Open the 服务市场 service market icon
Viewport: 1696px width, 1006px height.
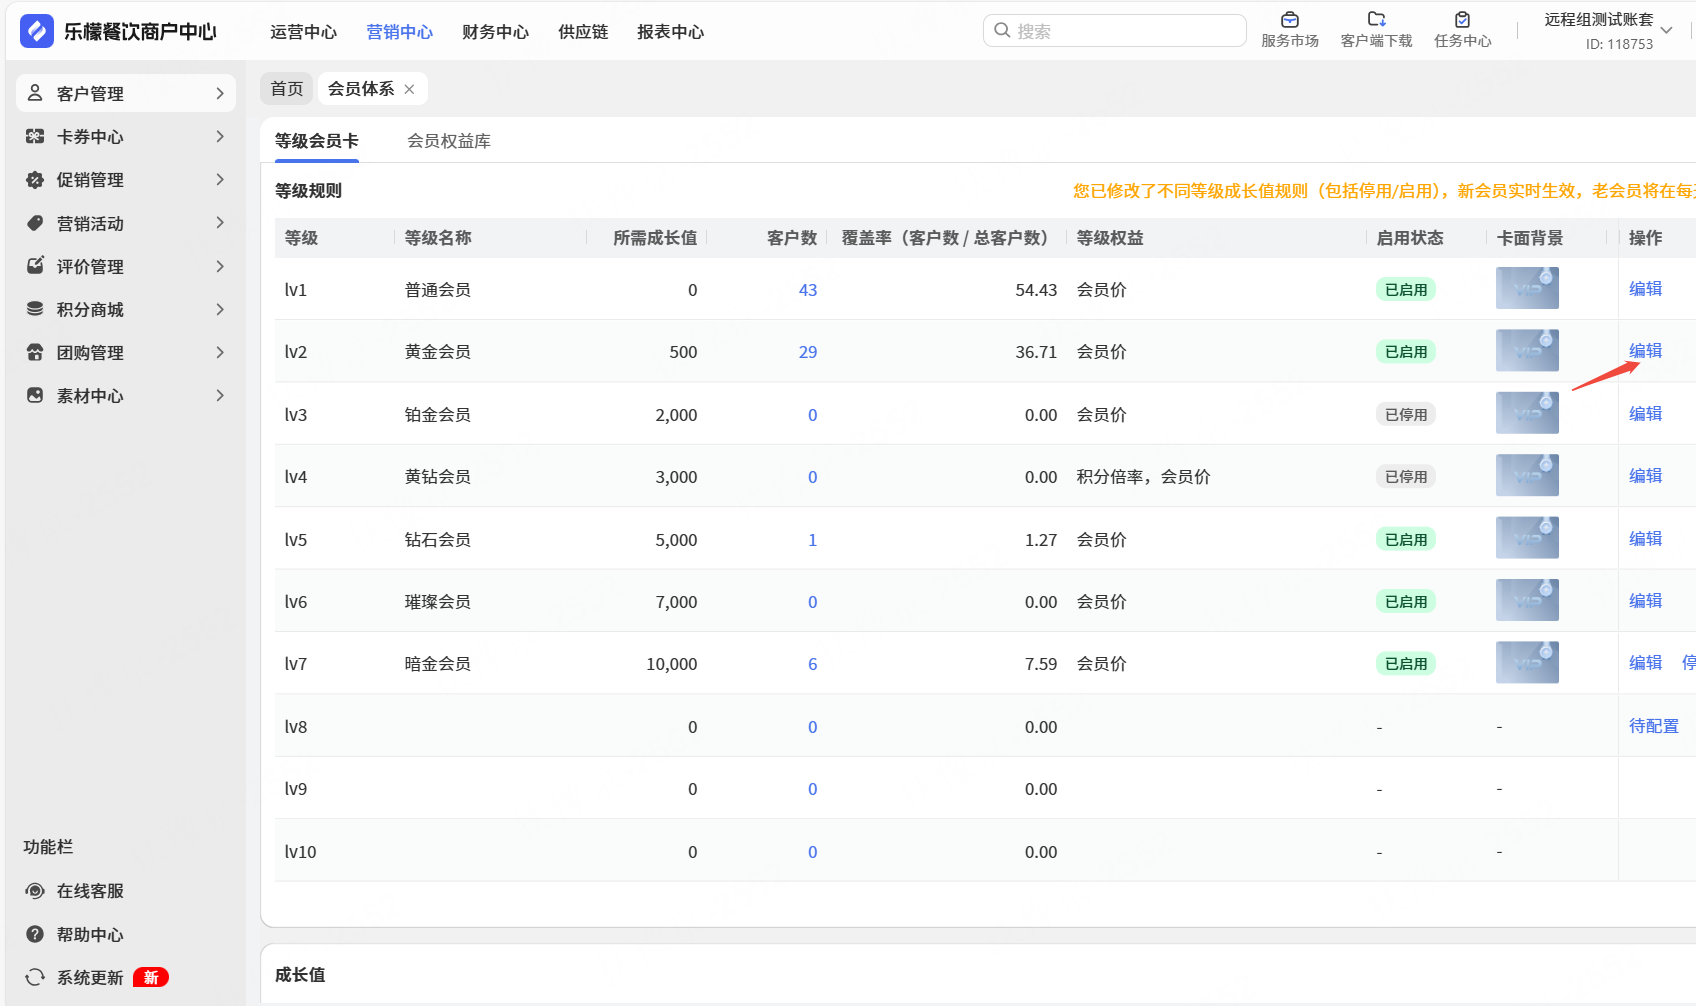pos(1289,20)
